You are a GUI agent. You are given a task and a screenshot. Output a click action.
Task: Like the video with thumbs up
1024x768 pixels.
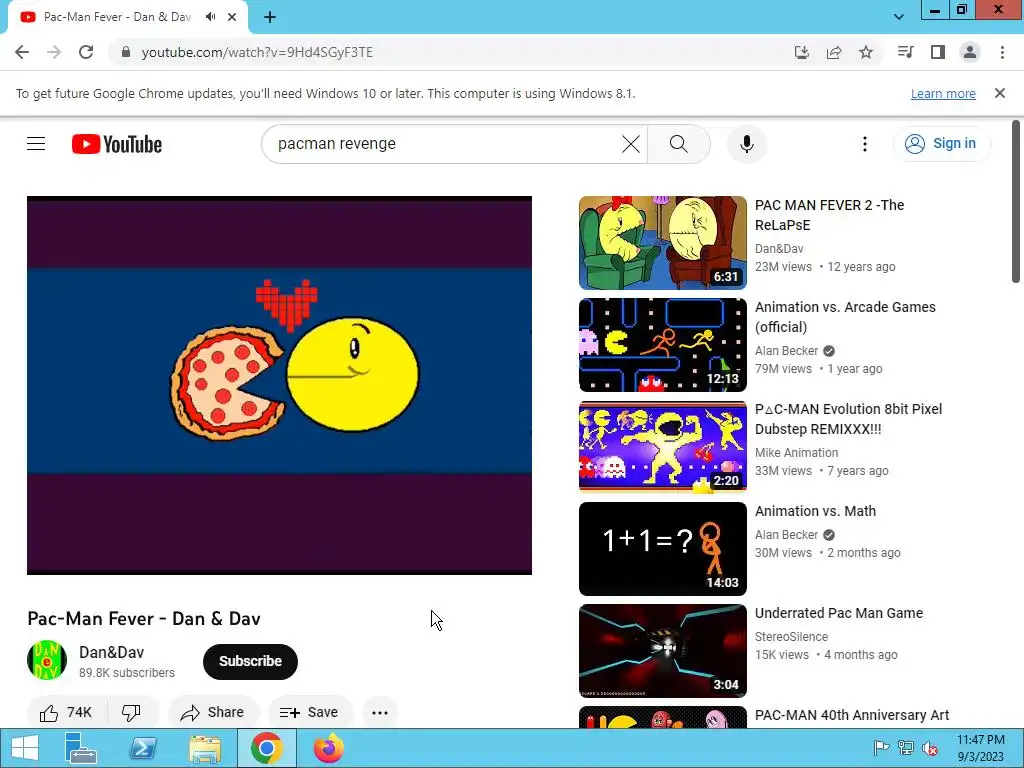pyautogui.click(x=66, y=712)
